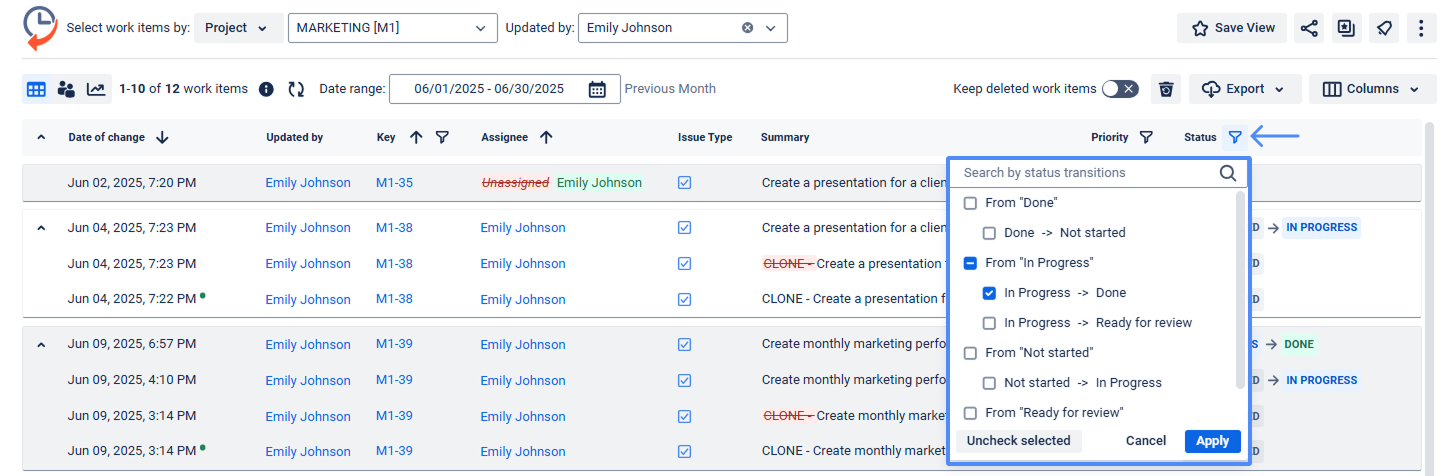Expand the Columns dropdown
The height and width of the screenshot is (476, 1443).
coord(1371,89)
